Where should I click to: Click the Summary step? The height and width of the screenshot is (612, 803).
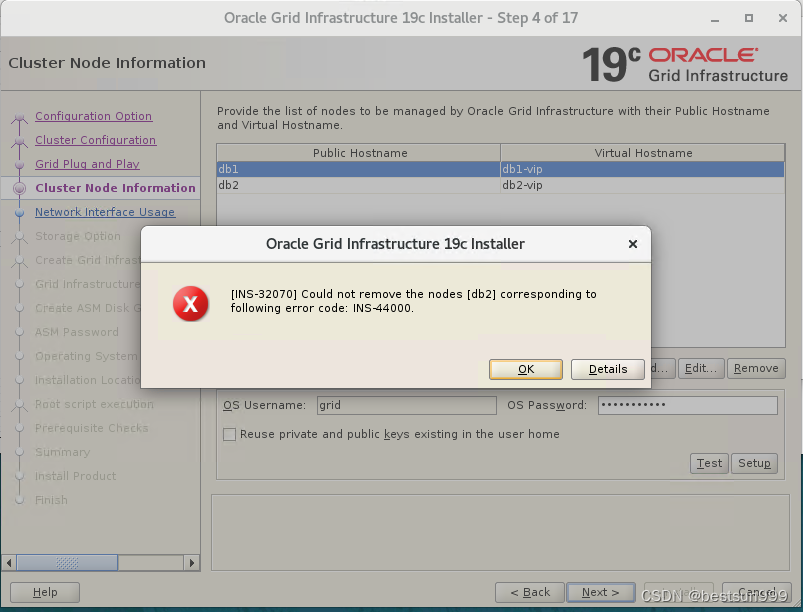pos(62,452)
